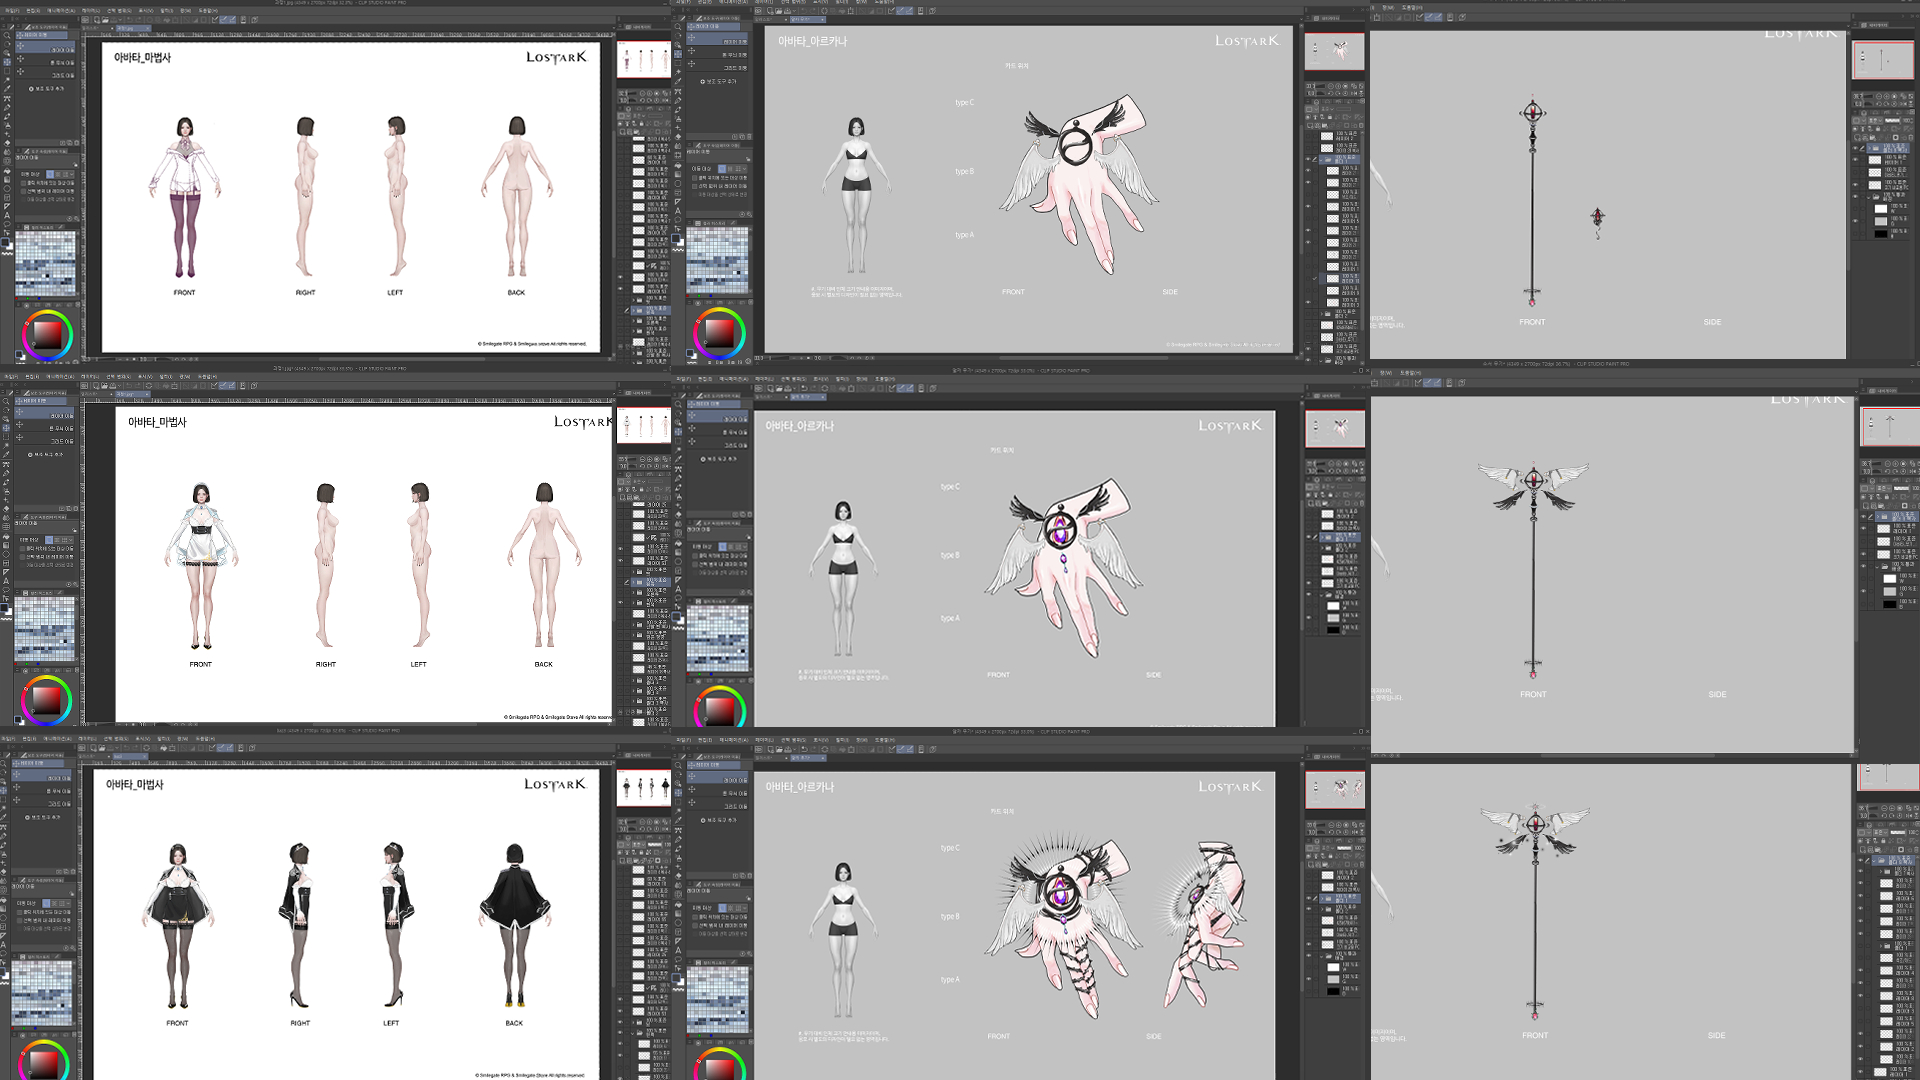
Task: Select first Move Layer sub tool, top-left window
Action: [x=45, y=47]
